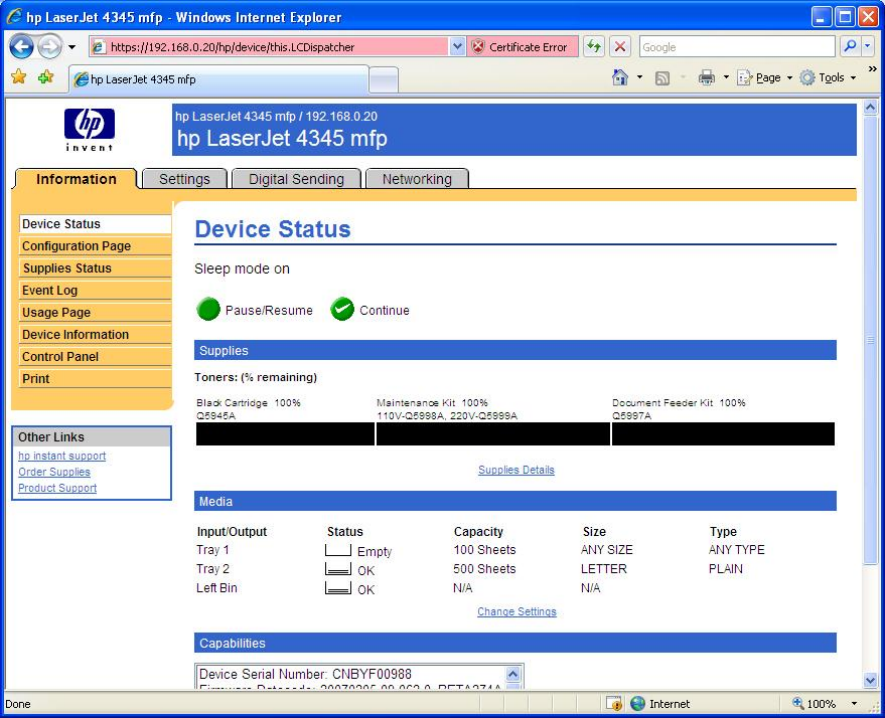Click the Product Support link

57,488
